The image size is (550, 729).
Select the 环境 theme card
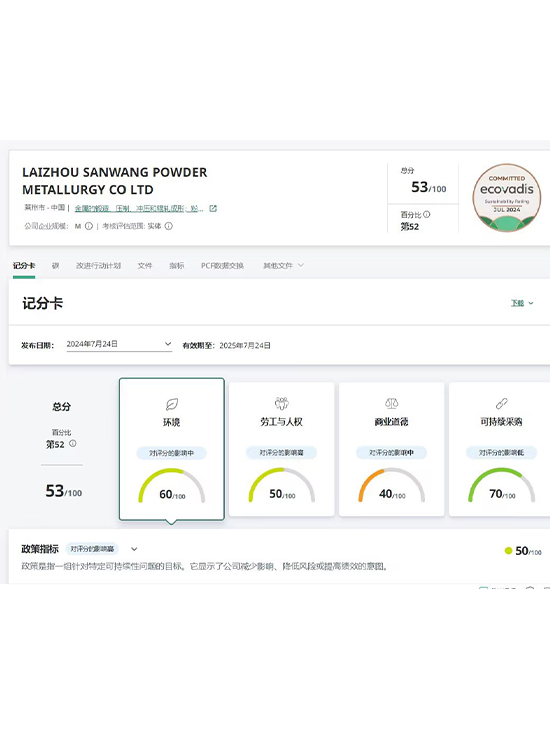click(x=172, y=449)
